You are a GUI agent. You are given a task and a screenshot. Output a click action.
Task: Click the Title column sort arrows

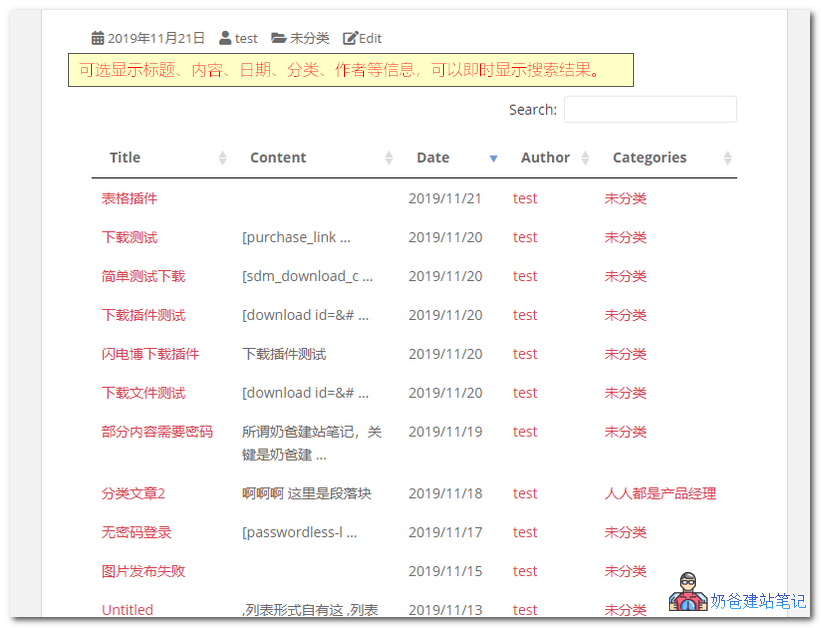[x=222, y=158]
